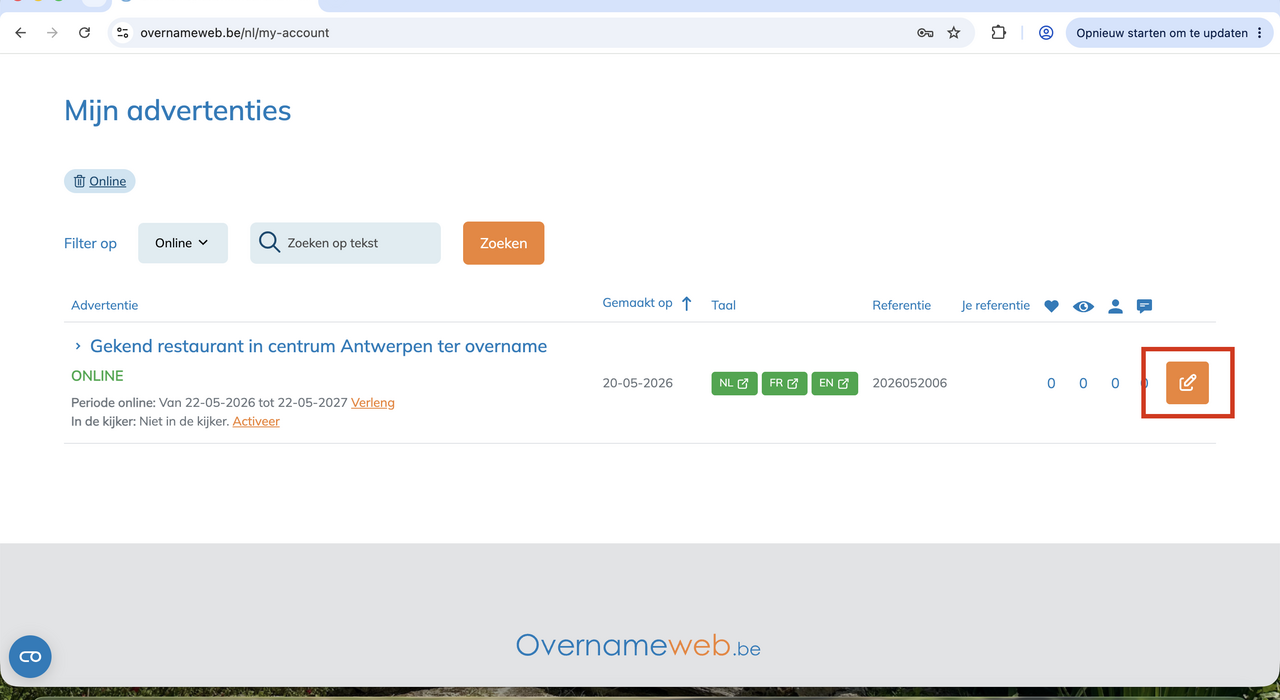Remove the Online filter chip with trash icon
The height and width of the screenshot is (700, 1280).
point(80,181)
